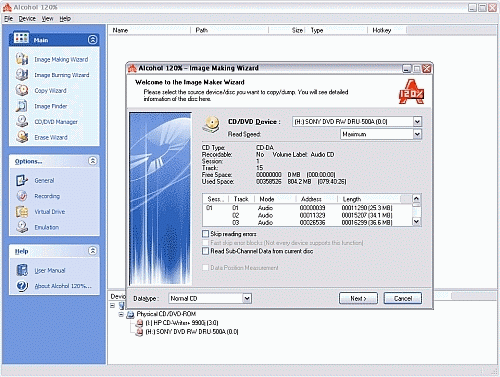Viewport: 500px width, 377px height.
Task: Open Image Making Wizard icon in sidebar
Action: [22, 59]
